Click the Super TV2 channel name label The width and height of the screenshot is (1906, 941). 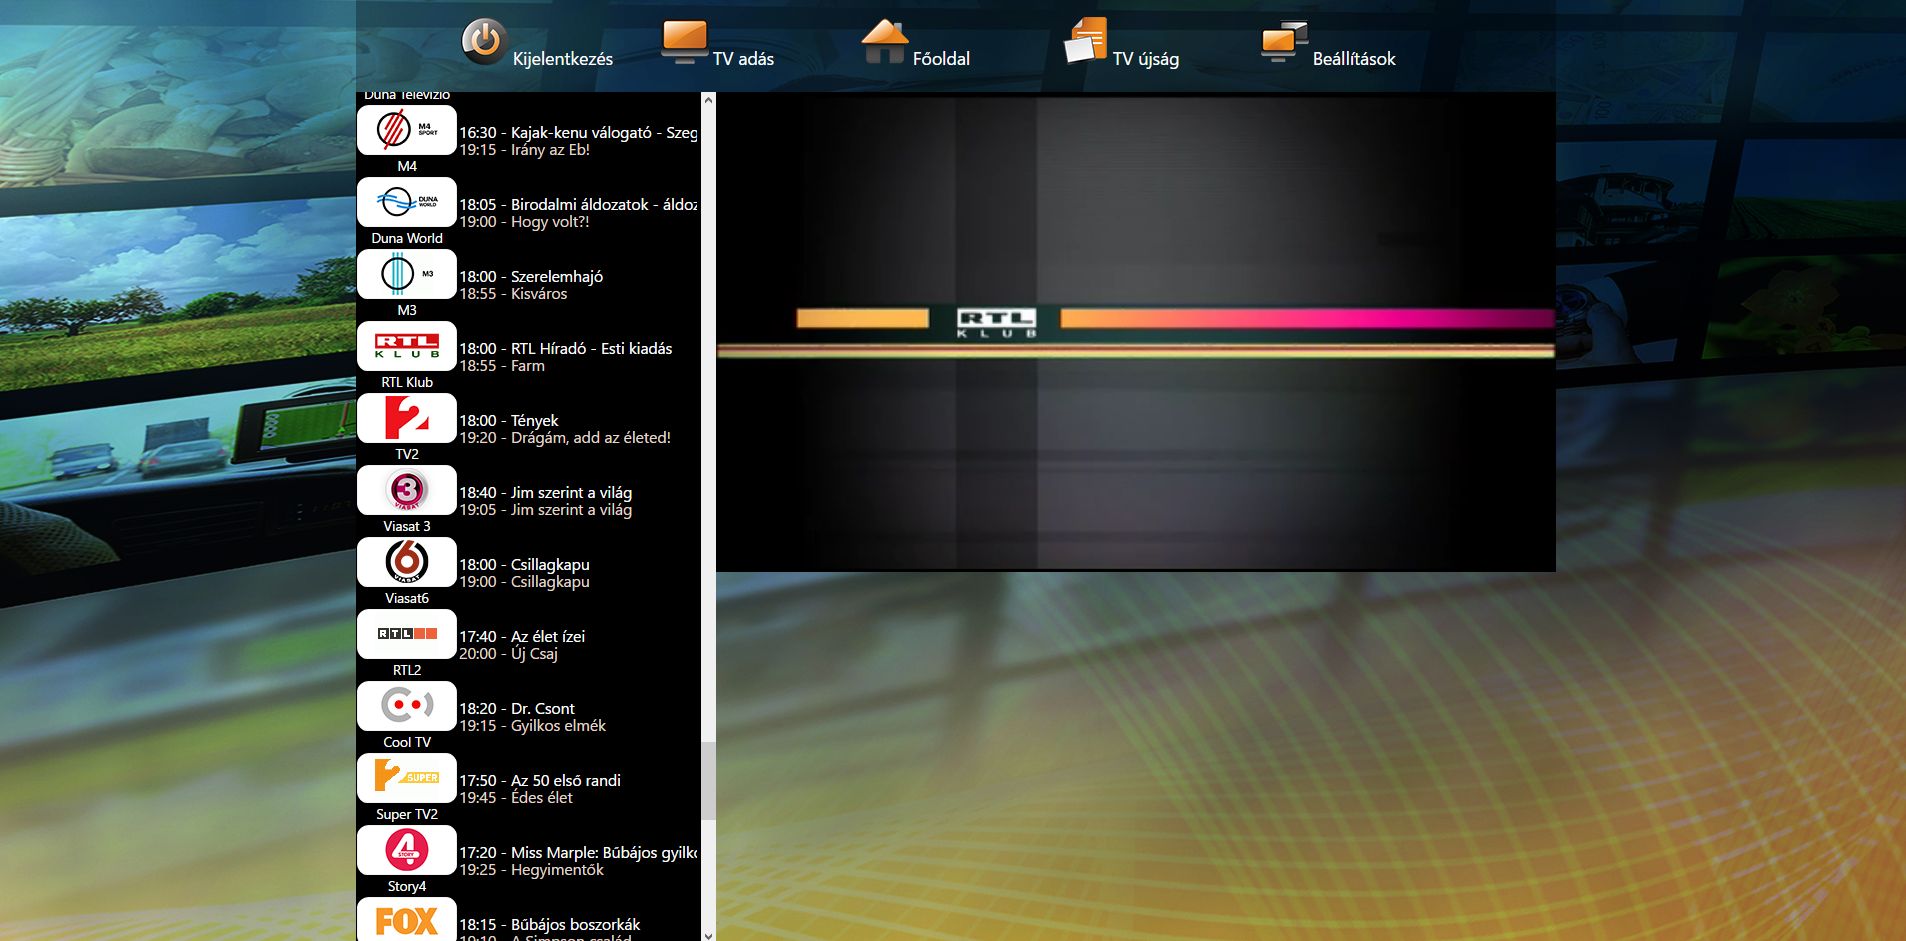pos(407,814)
